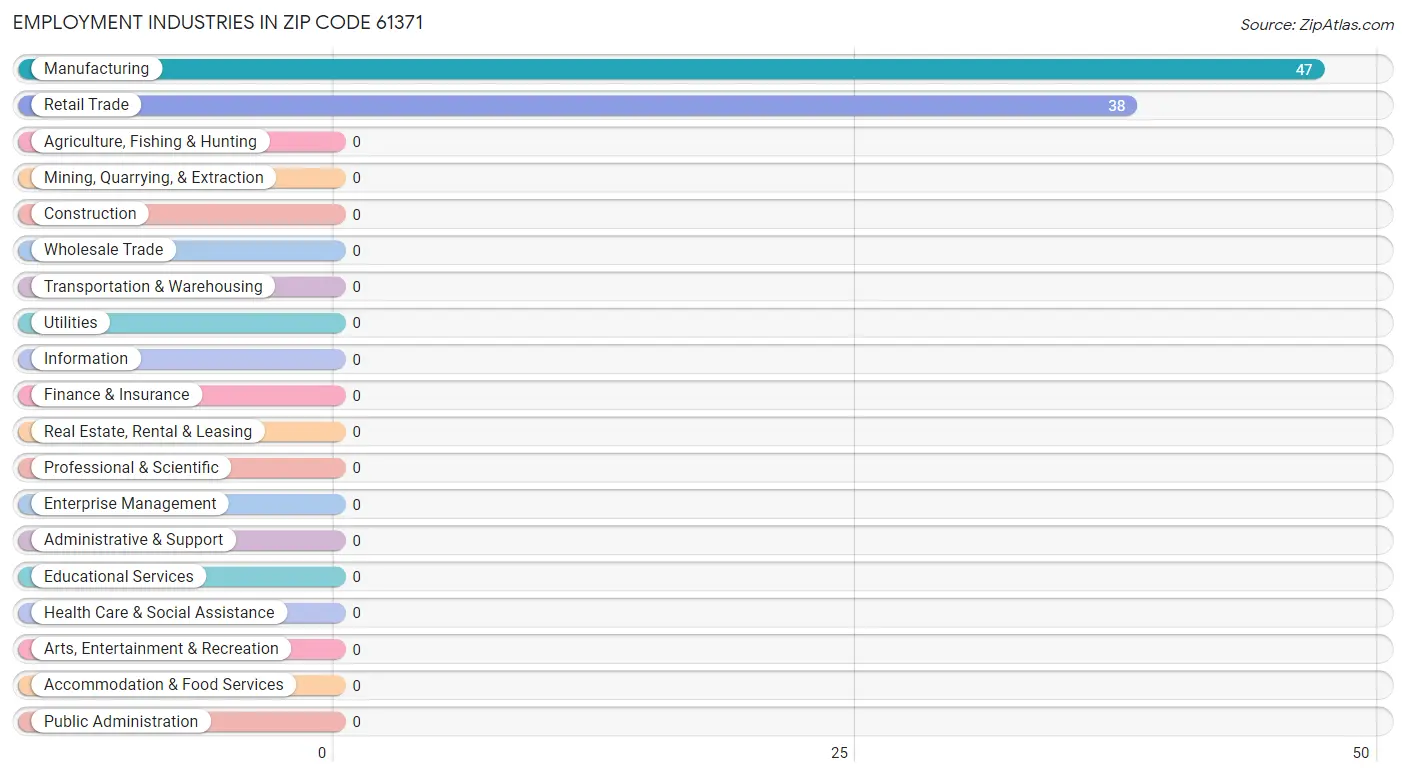Screen dimensions: 1406x776
Task: Click the value 47 on Manufacturing bar
Action: 1304,70
